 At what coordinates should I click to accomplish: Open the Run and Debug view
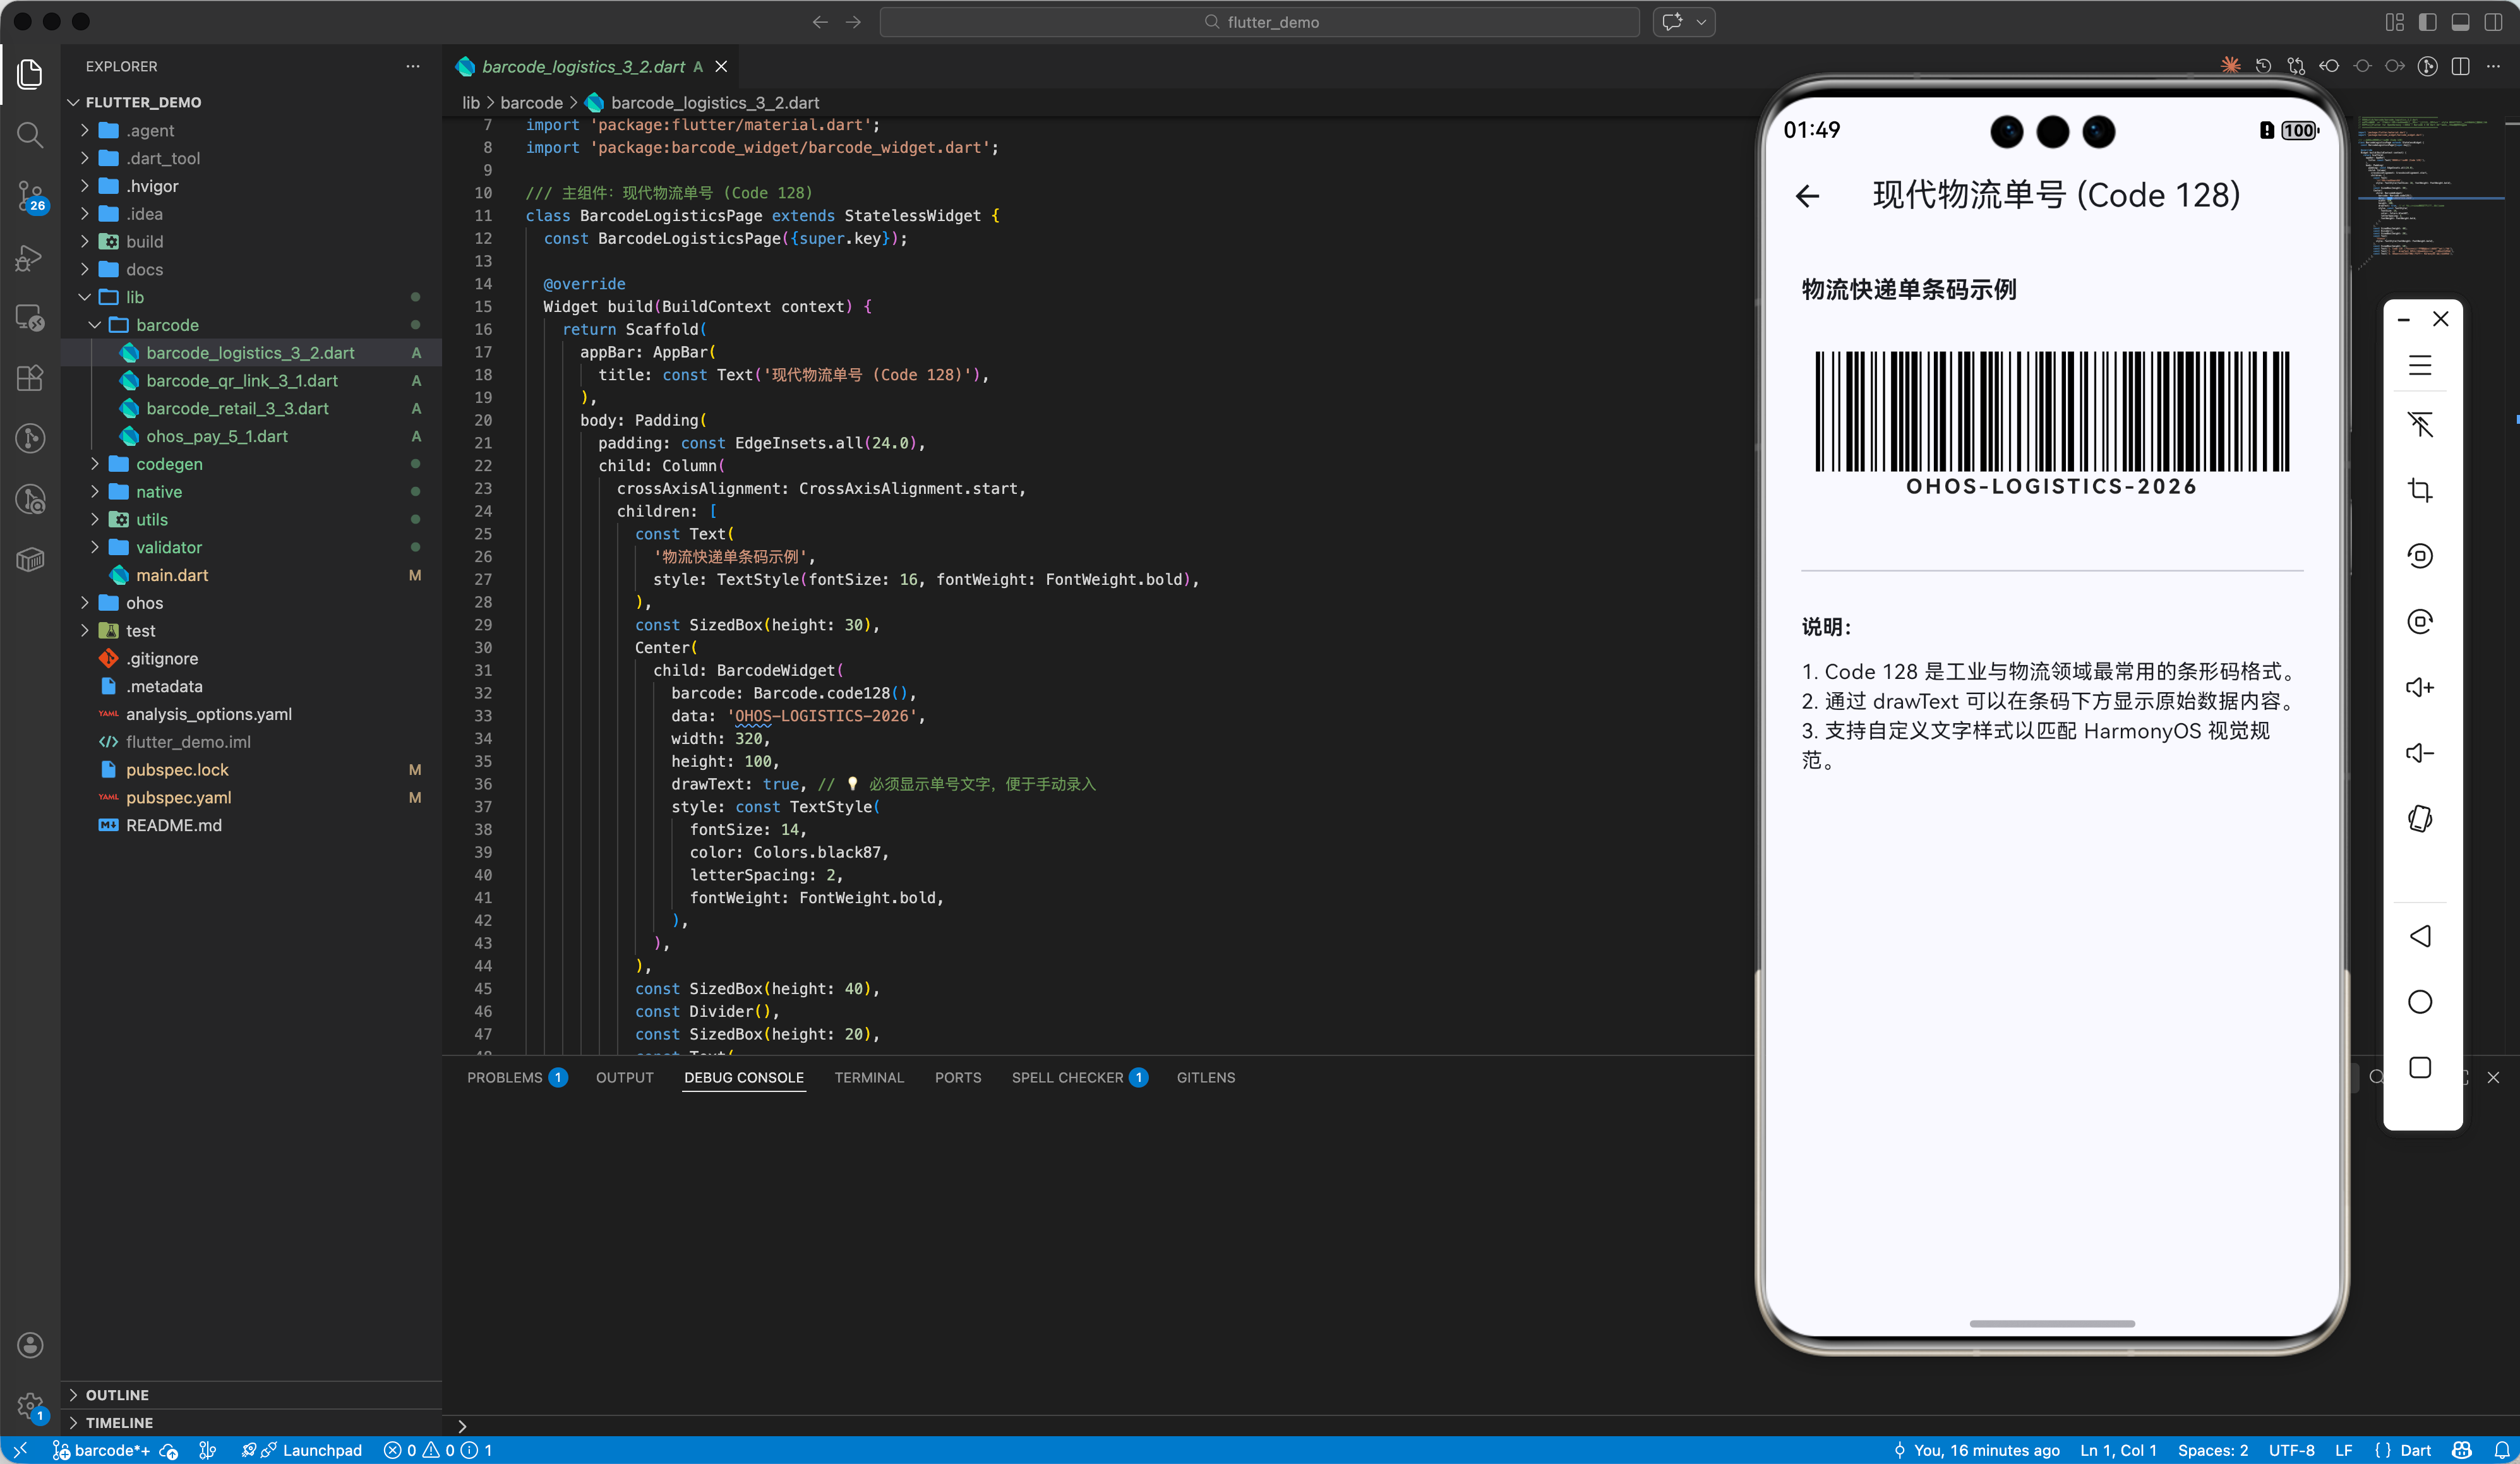click(30, 259)
